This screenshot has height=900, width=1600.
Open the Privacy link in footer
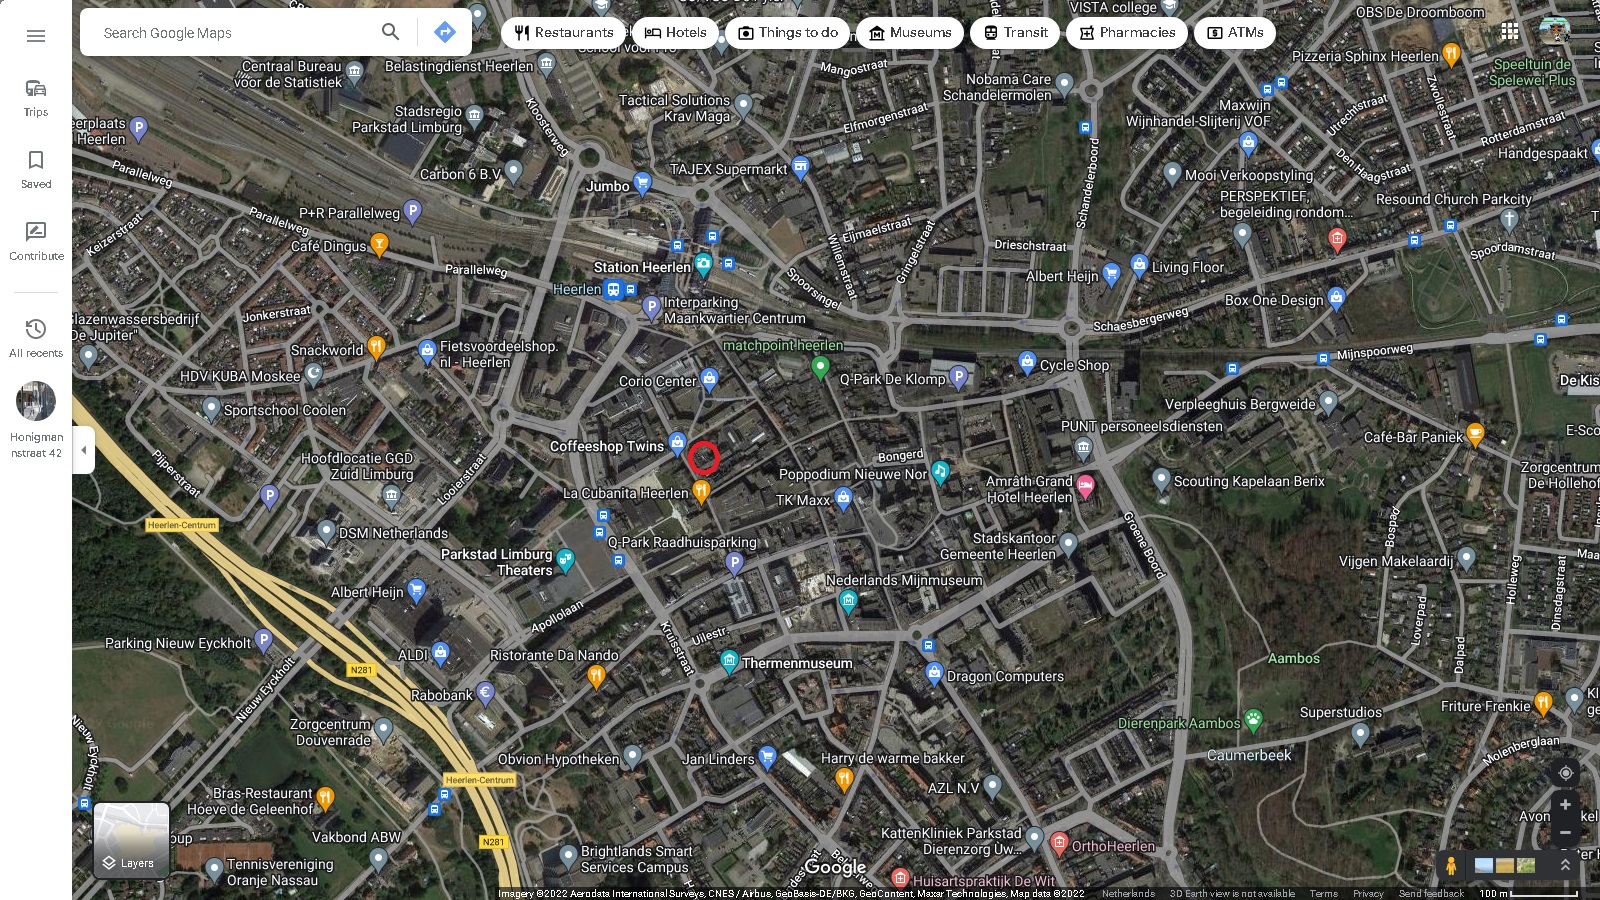(x=1368, y=894)
